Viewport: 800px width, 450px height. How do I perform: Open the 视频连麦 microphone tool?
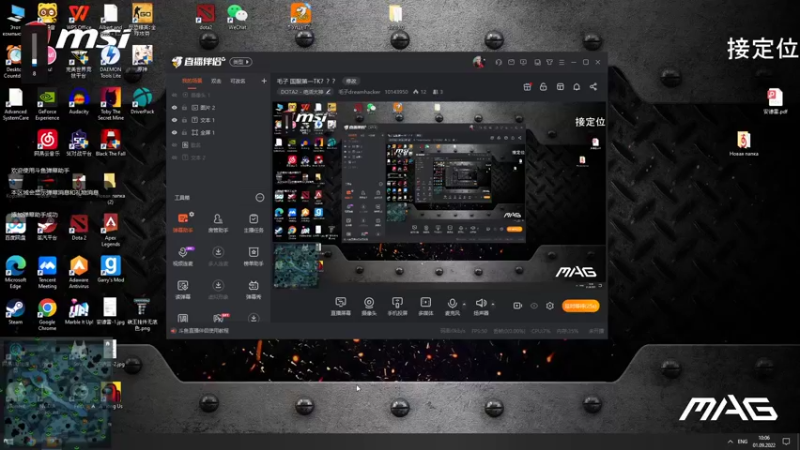[x=183, y=256]
